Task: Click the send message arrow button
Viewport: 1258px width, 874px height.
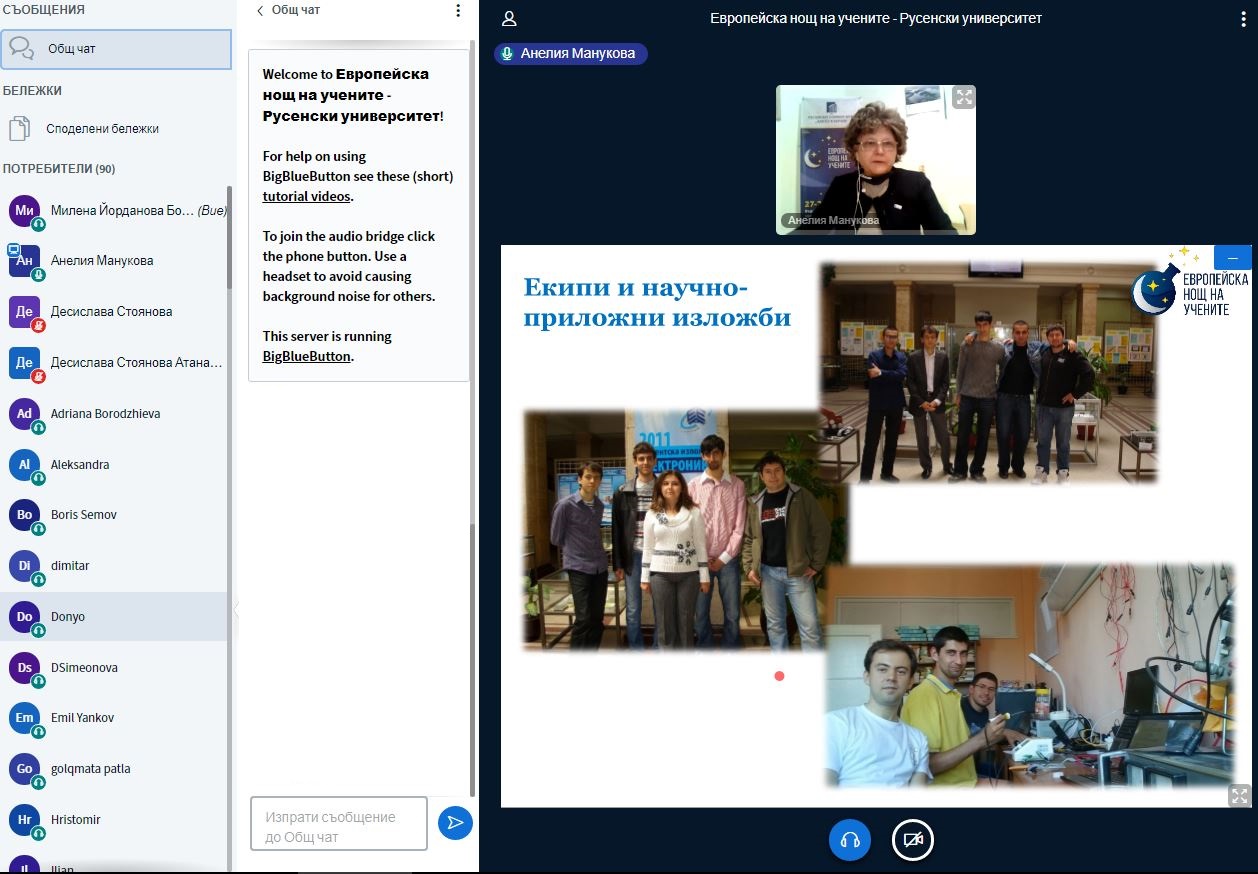Action: [x=455, y=823]
